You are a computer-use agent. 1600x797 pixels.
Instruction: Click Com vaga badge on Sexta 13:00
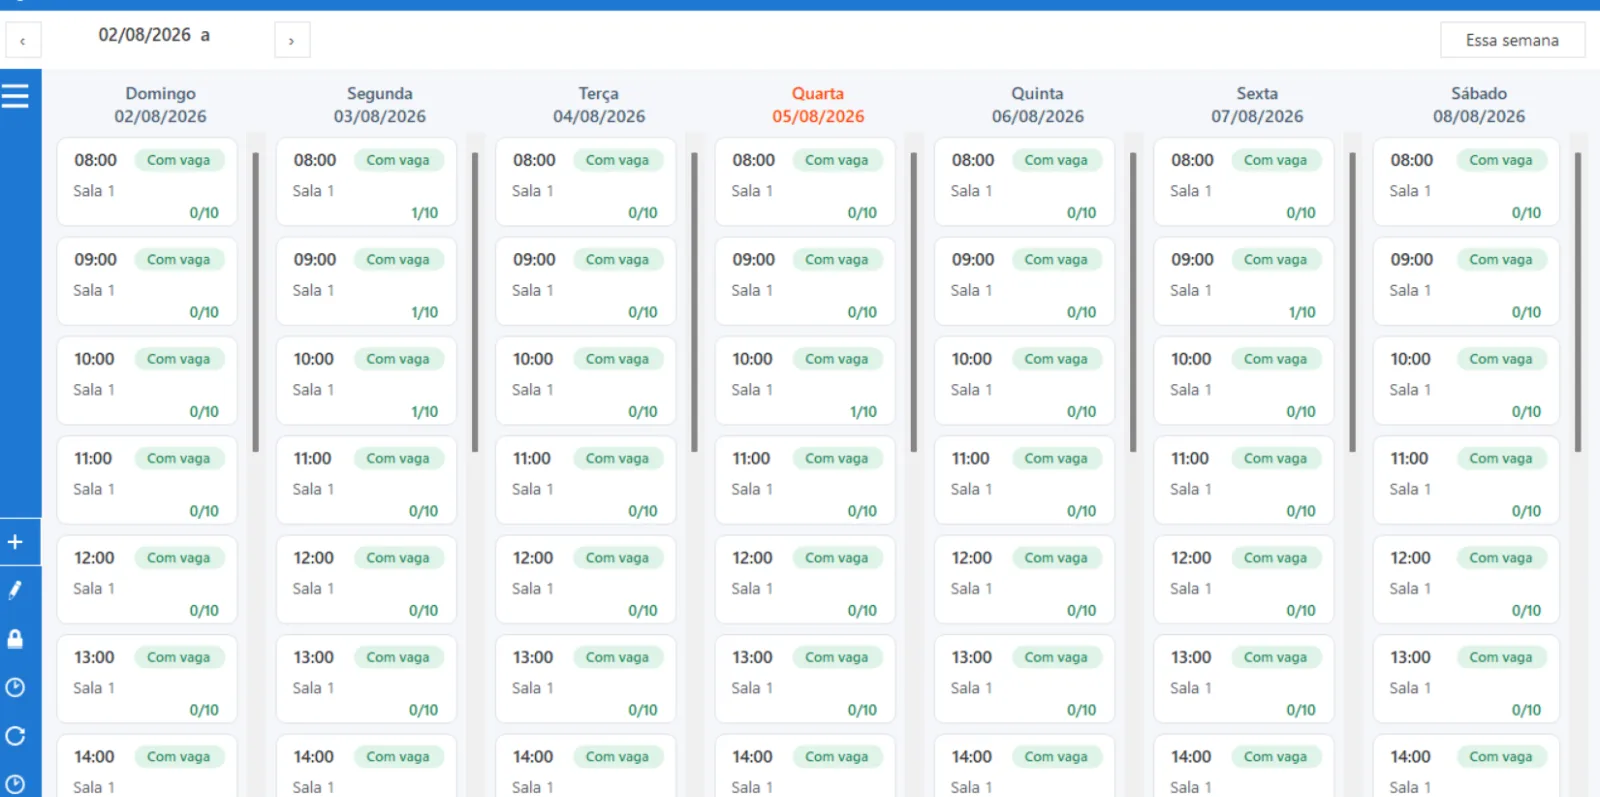(1276, 657)
